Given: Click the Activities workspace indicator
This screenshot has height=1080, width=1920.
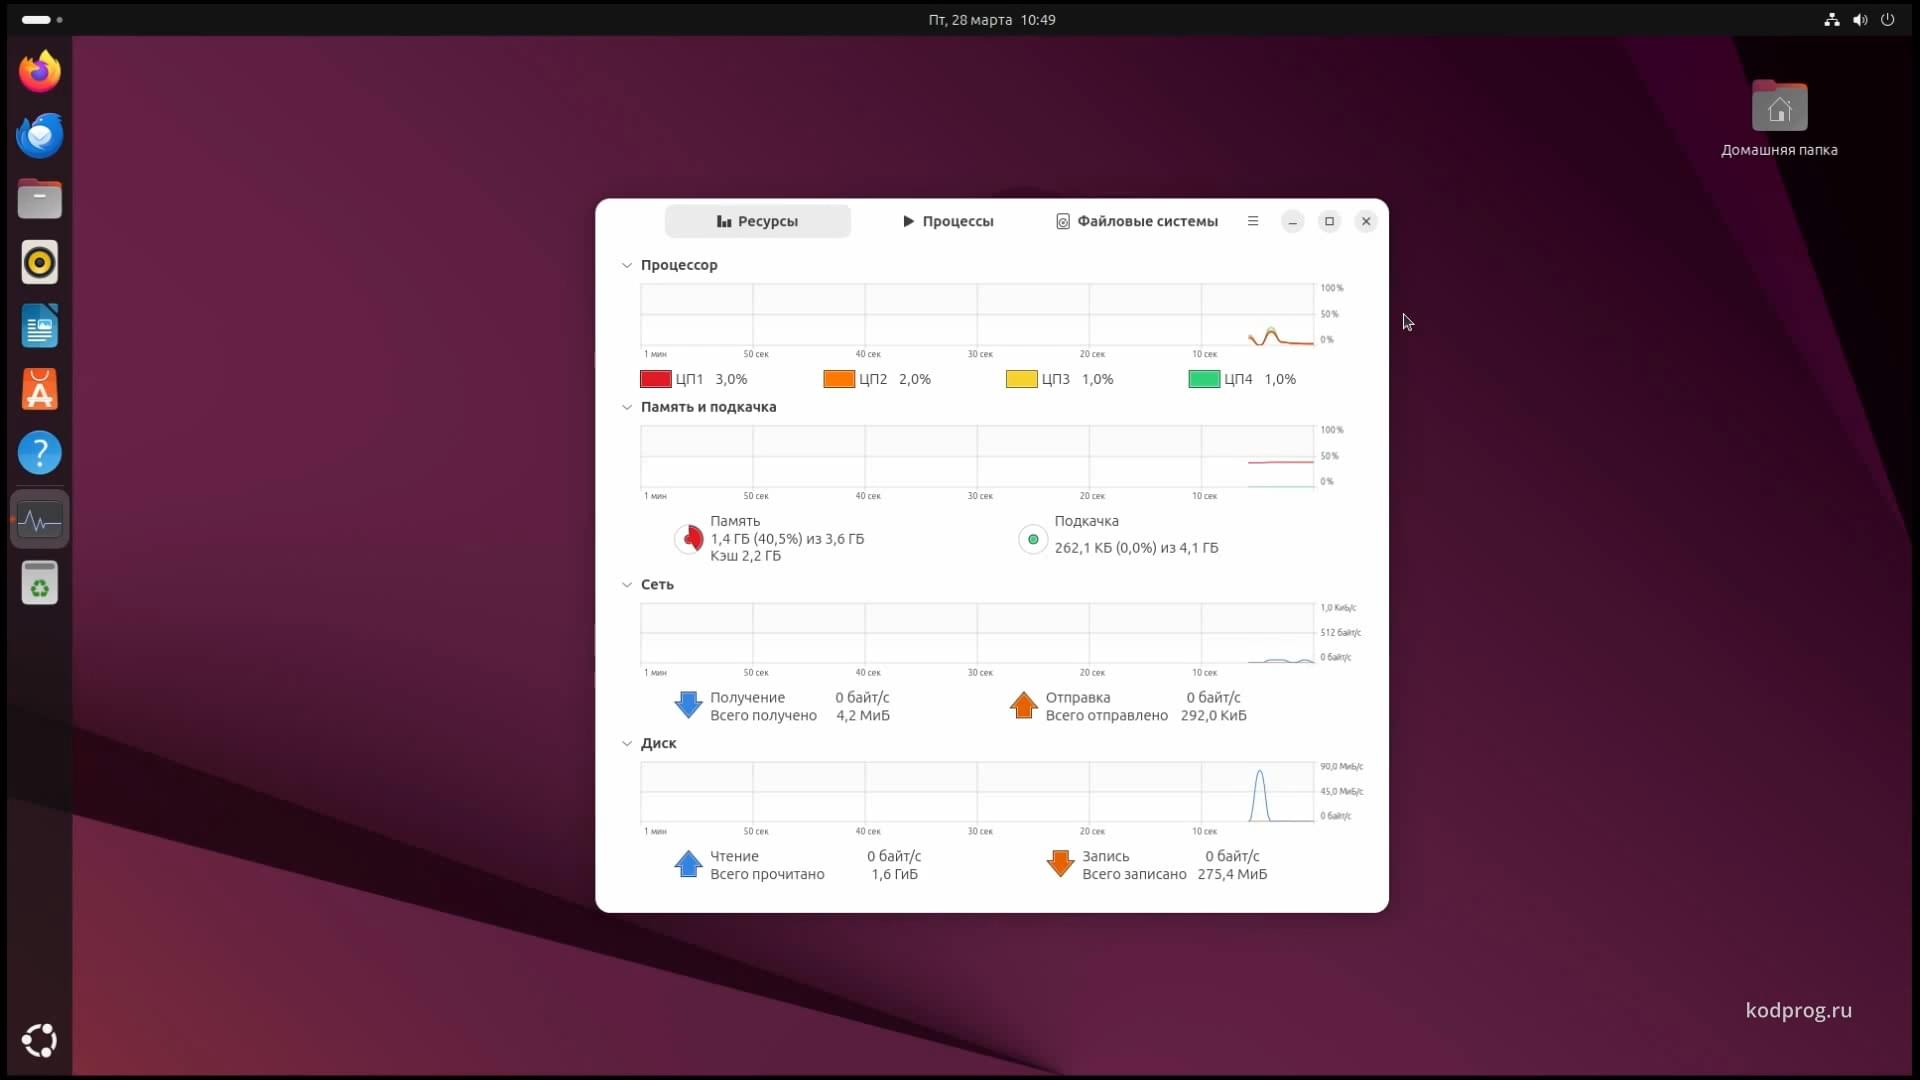Looking at the screenshot, I should [x=42, y=19].
